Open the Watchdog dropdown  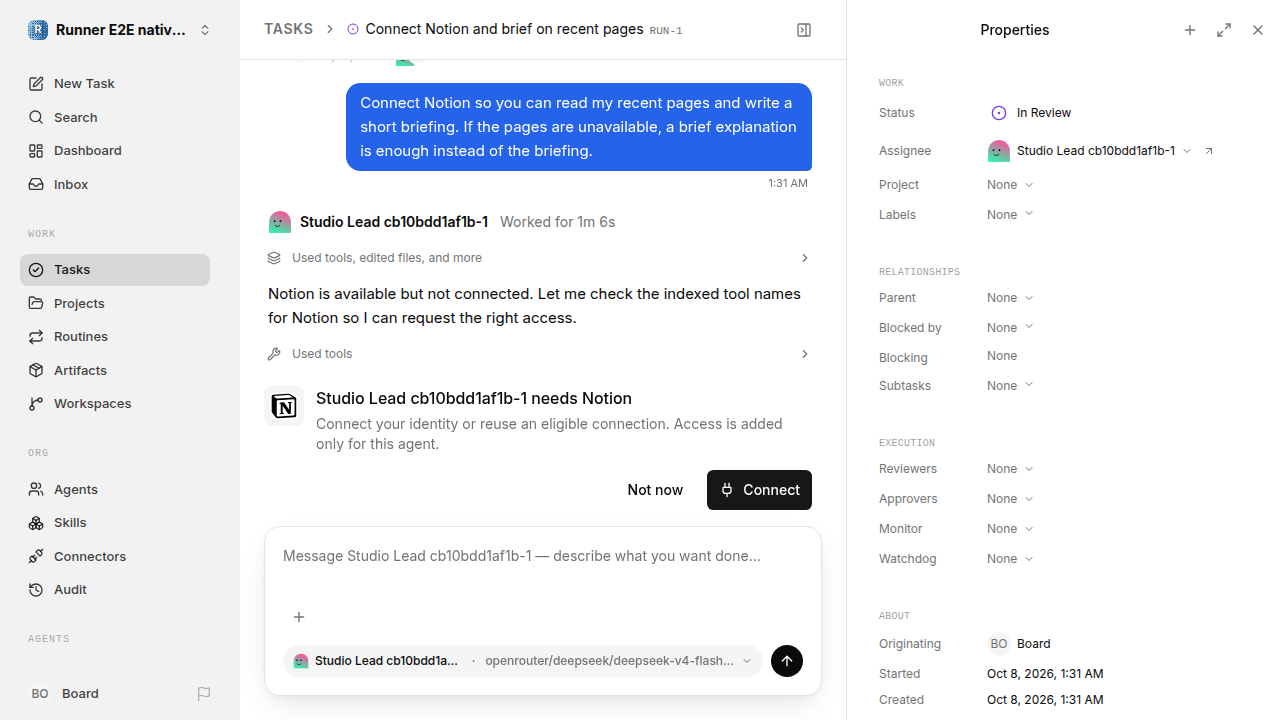[x=1010, y=559]
